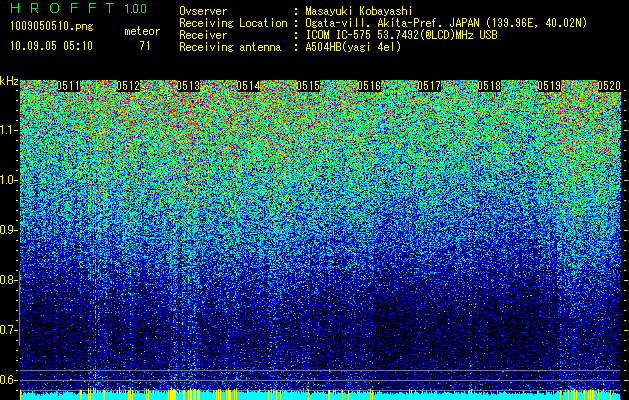
Task: Click the 'Receiving Location' label
Action: tap(233, 23)
